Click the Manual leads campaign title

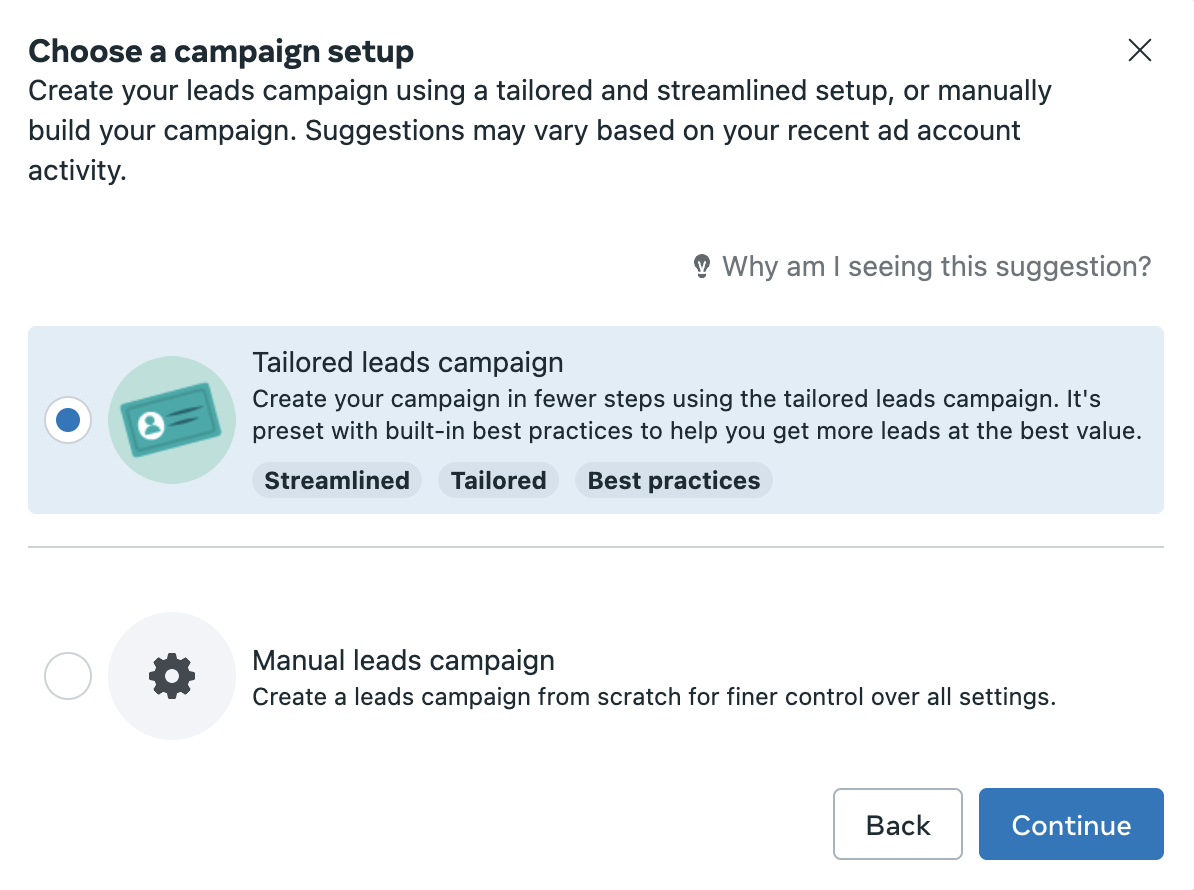pos(403,660)
